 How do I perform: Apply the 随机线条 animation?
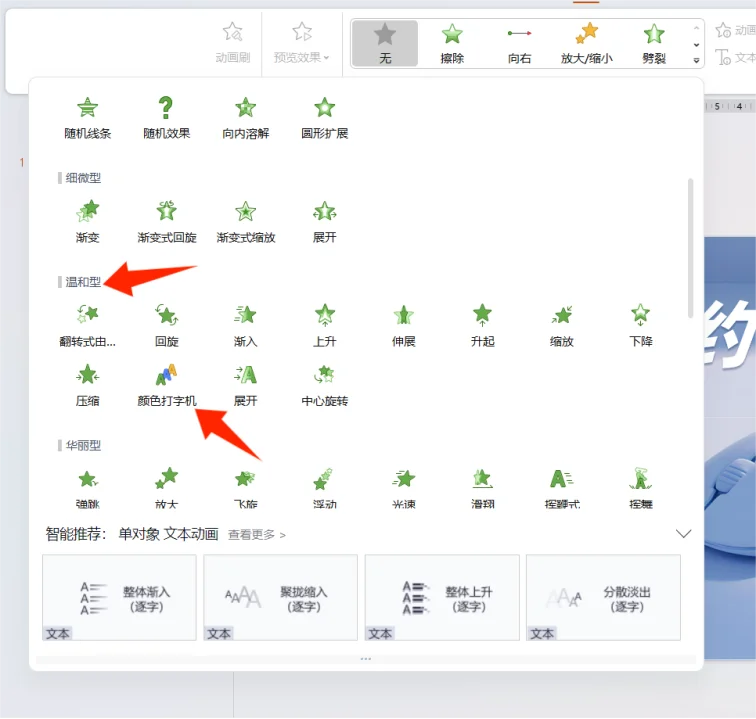tap(87, 116)
